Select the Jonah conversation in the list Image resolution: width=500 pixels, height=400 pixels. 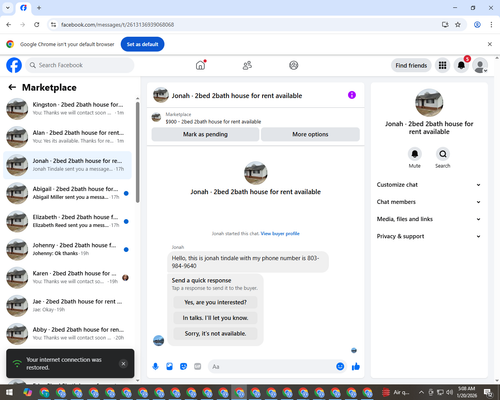point(67,165)
